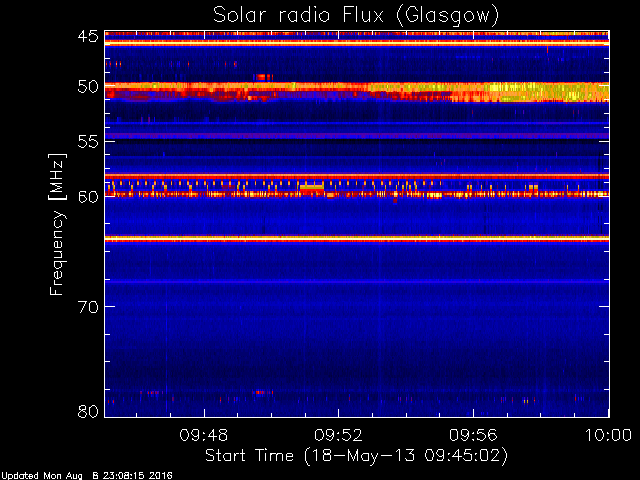Click the 'Updated Mon Aug 8 23:08:15 2016' timestamp

click(x=87, y=476)
